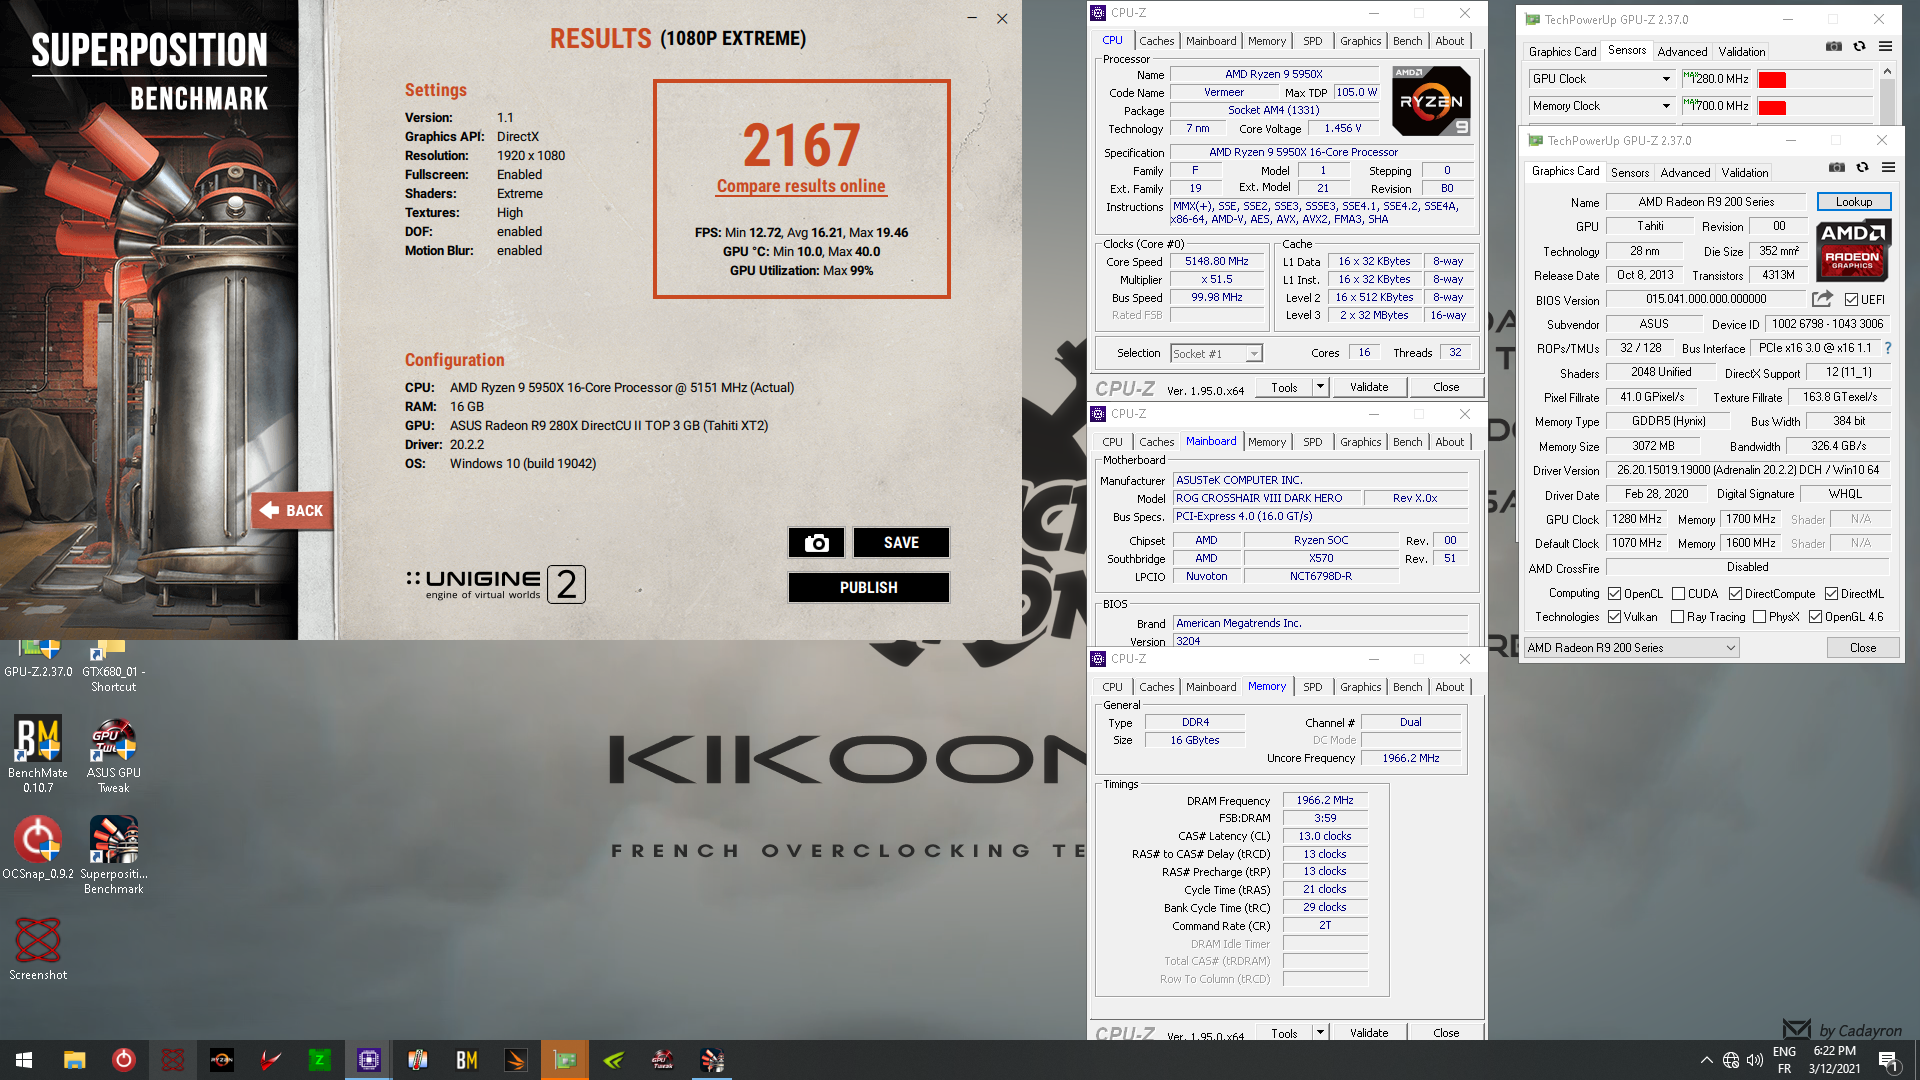This screenshot has width=1920, height=1080.
Task: Open the Tools dropdown arrow in bottom CPU-Z window
Action: pos(1320,1032)
